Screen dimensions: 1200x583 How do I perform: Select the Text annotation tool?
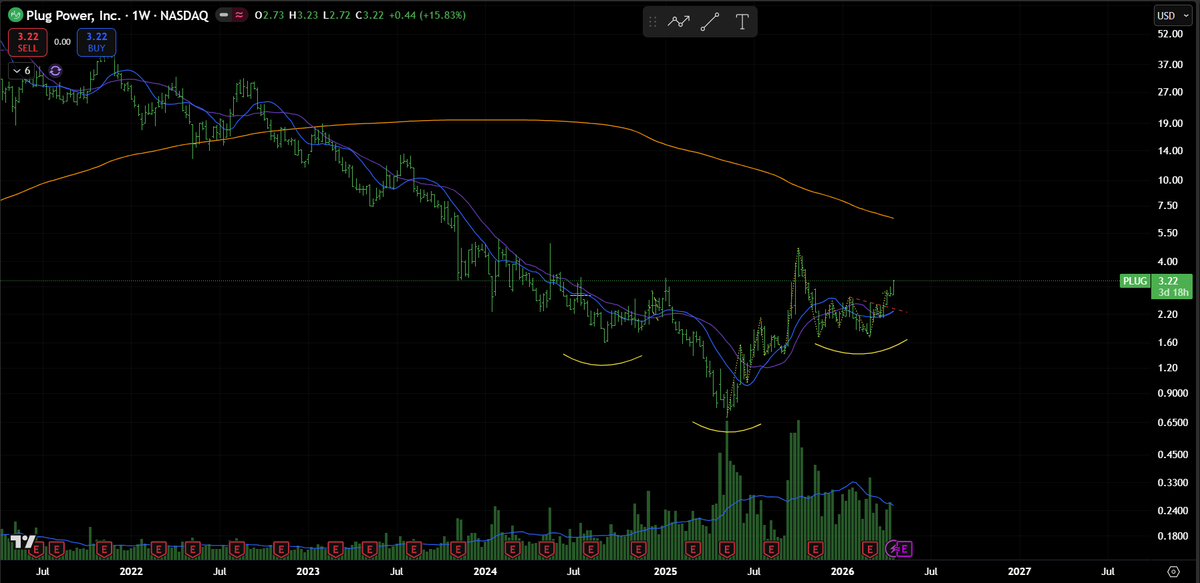(742, 21)
